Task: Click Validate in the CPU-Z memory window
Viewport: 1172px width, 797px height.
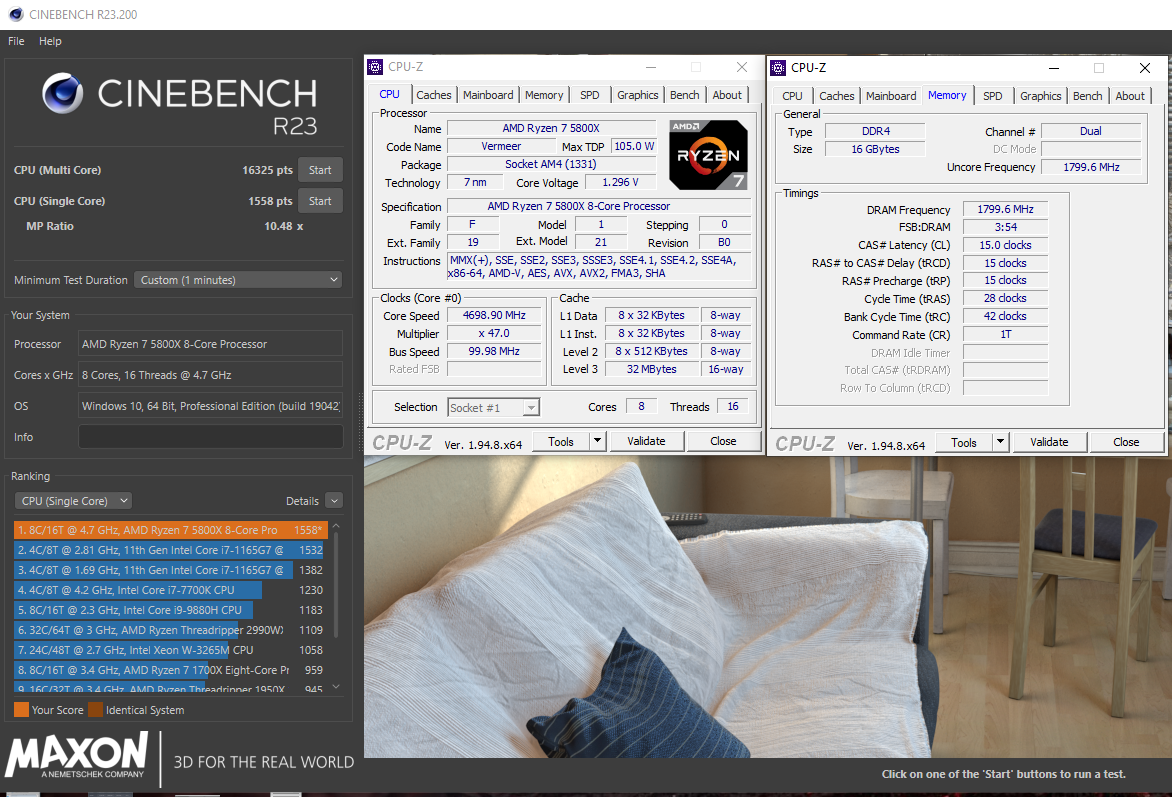Action: [1049, 442]
